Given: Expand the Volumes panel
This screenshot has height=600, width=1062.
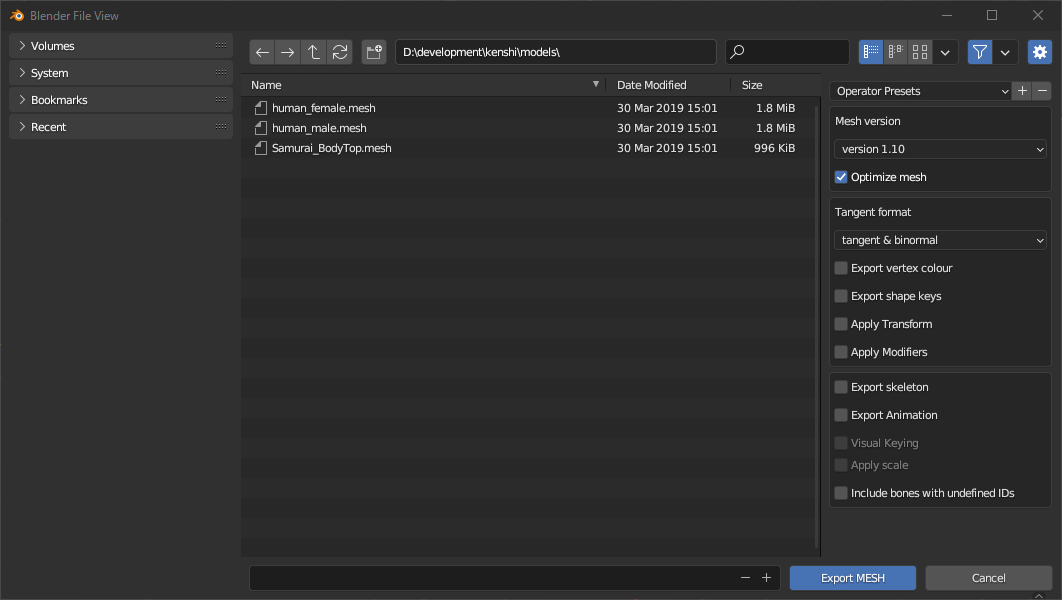Looking at the screenshot, I should (x=121, y=46).
